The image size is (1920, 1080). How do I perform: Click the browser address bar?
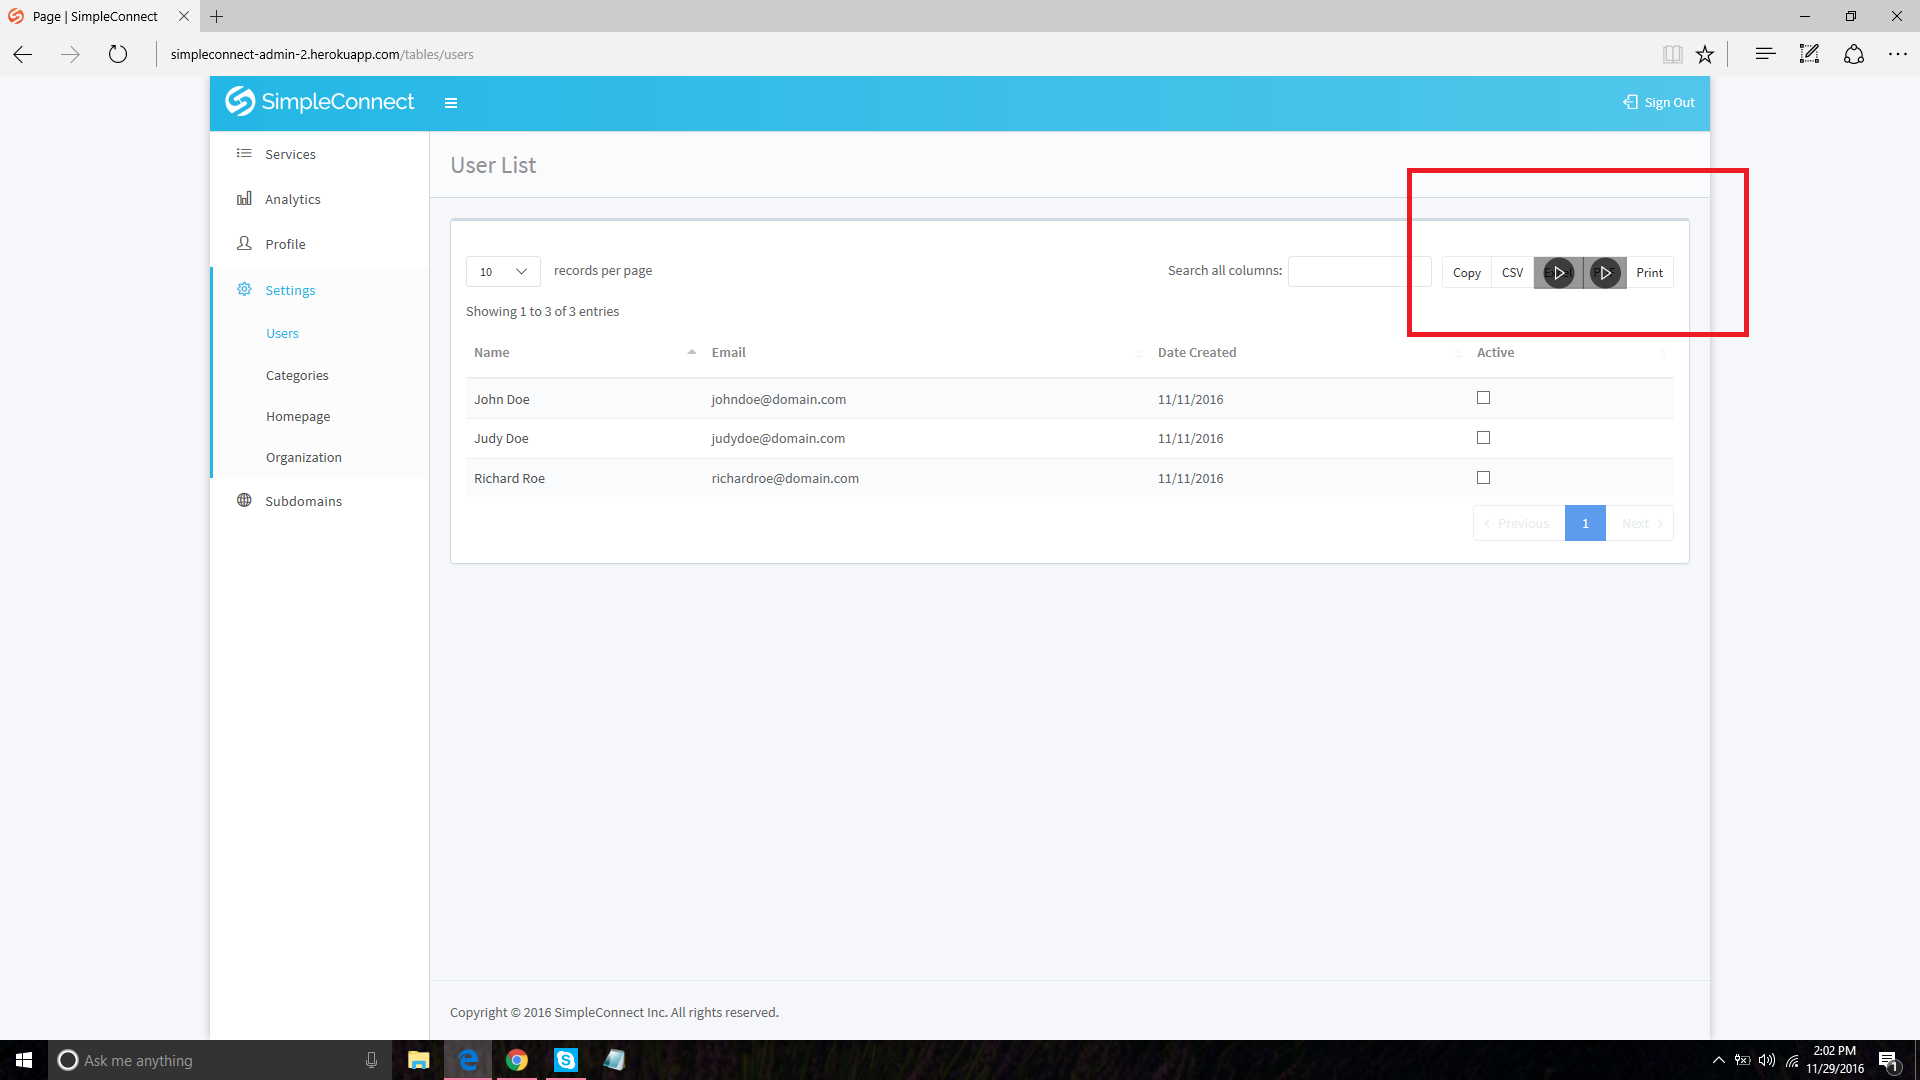pos(900,54)
